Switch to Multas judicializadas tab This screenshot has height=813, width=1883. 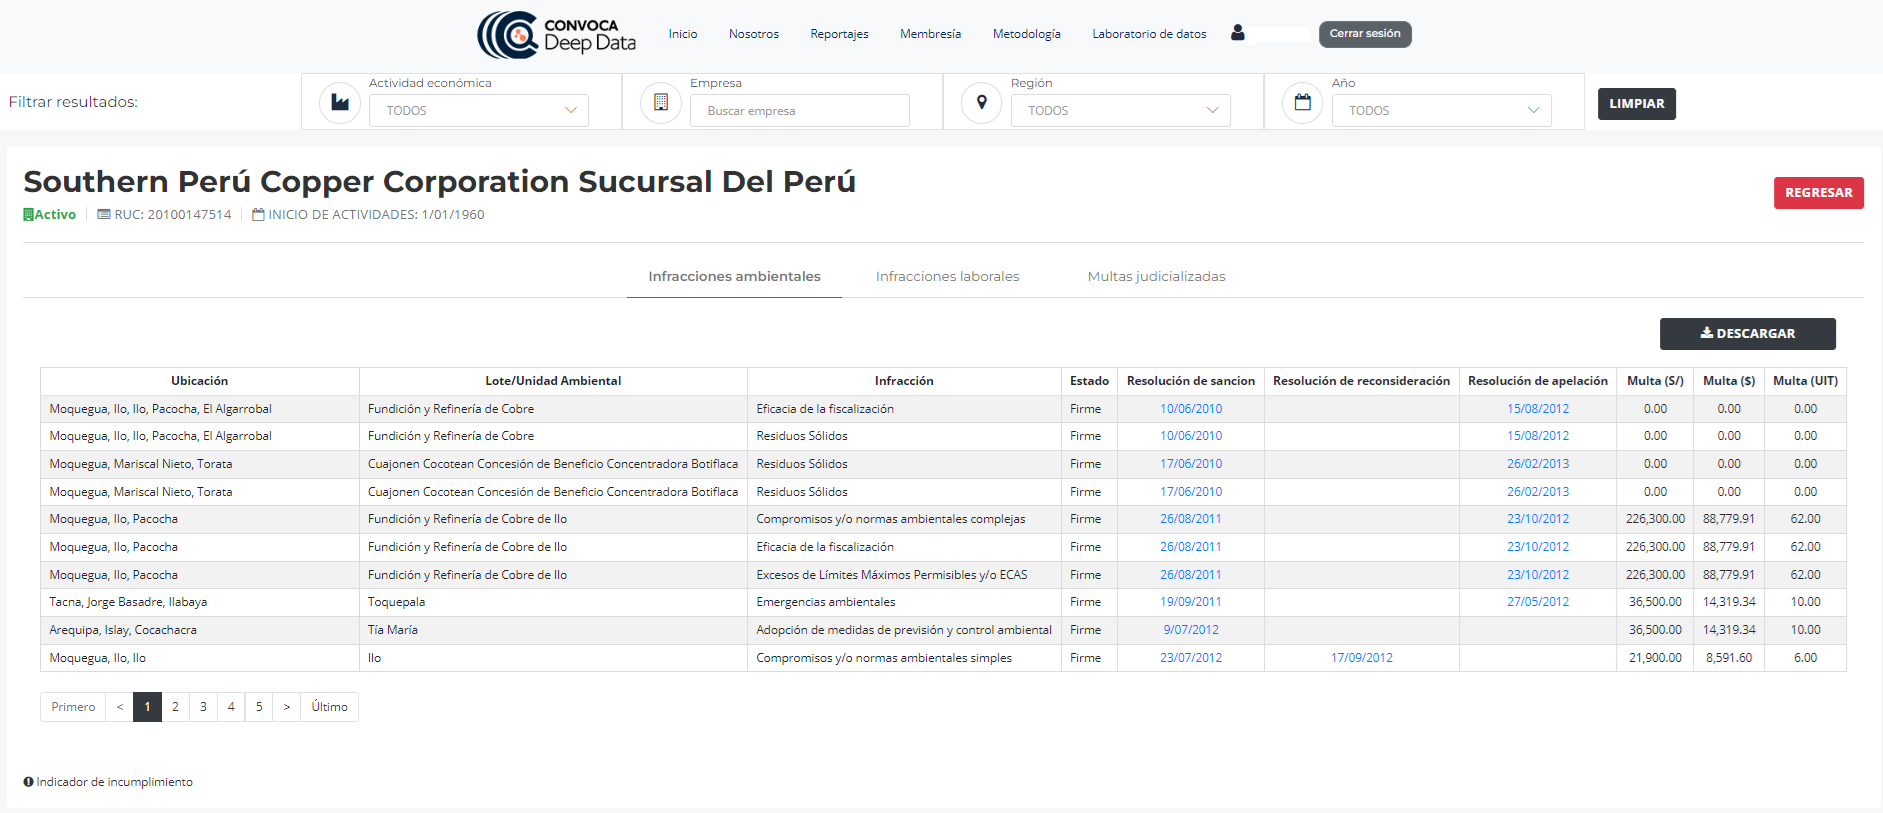coord(1156,277)
